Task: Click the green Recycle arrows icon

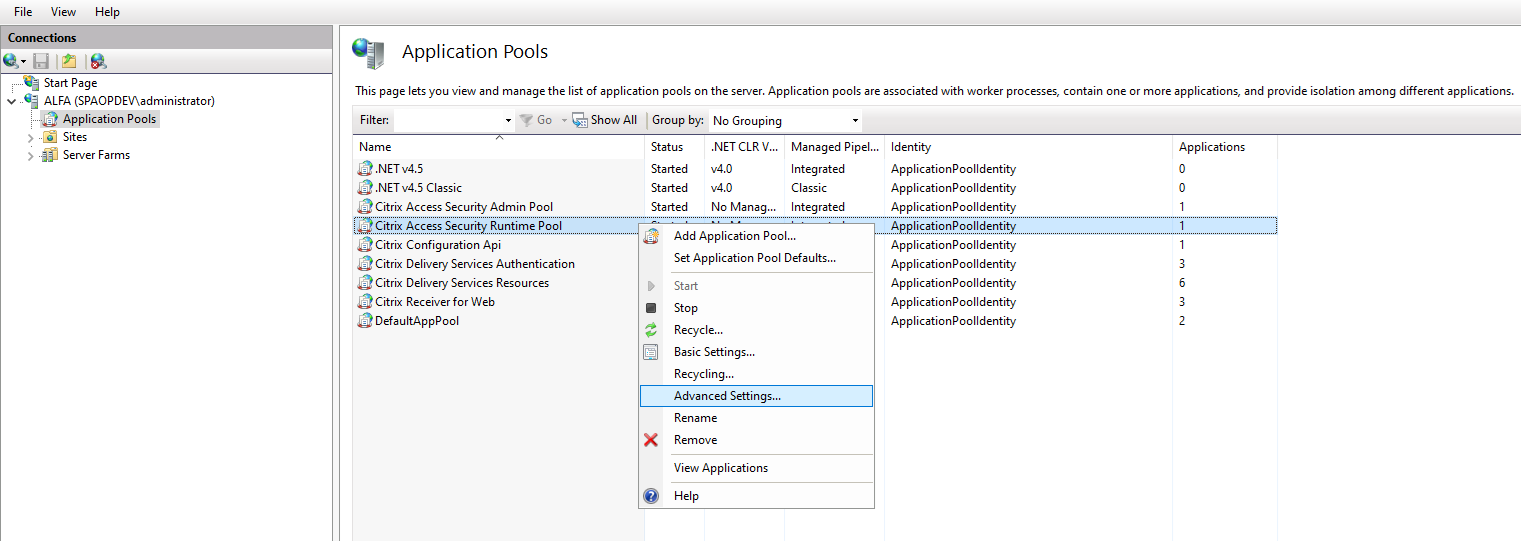Action: click(x=651, y=330)
